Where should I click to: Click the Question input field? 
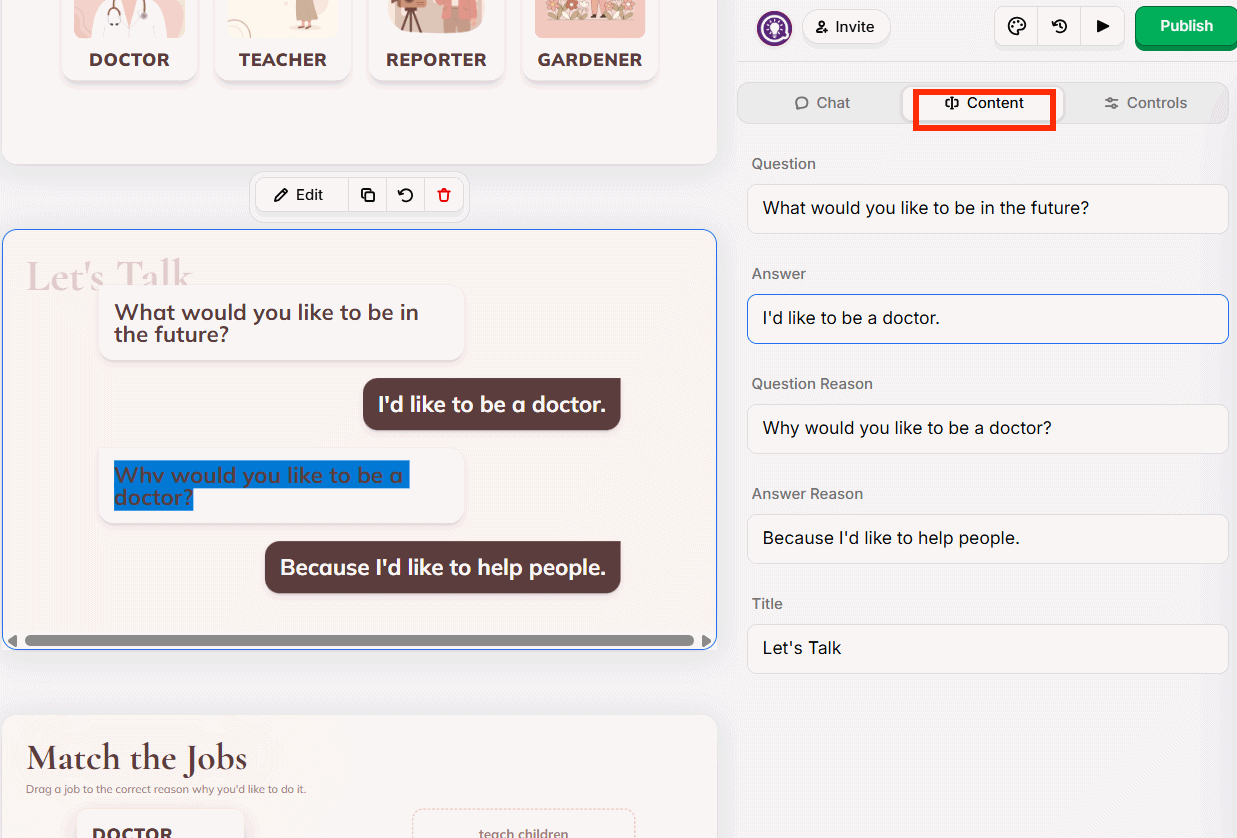pos(987,208)
